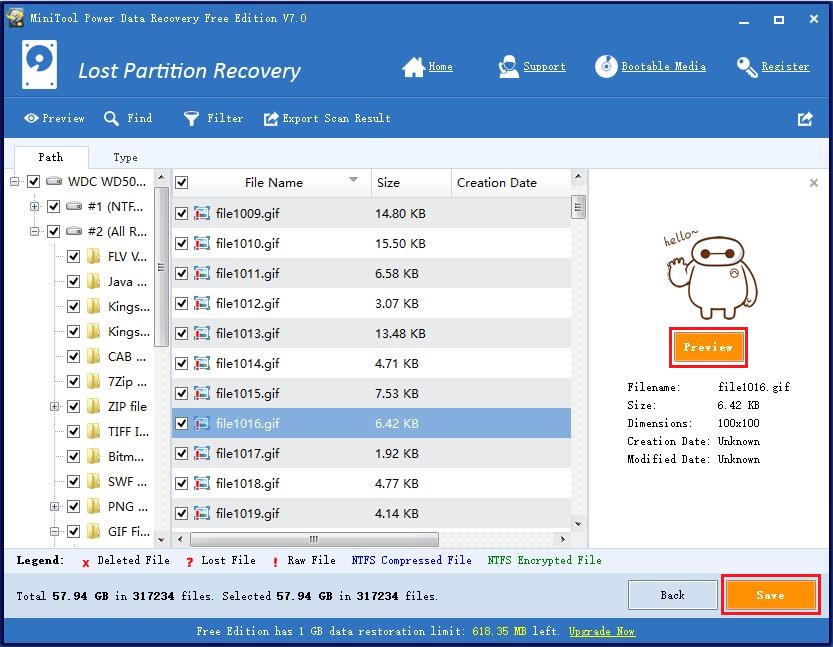The height and width of the screenshot is (647, 833).
Task: Click the hard disk logo in header
Action: pos(39,64)
